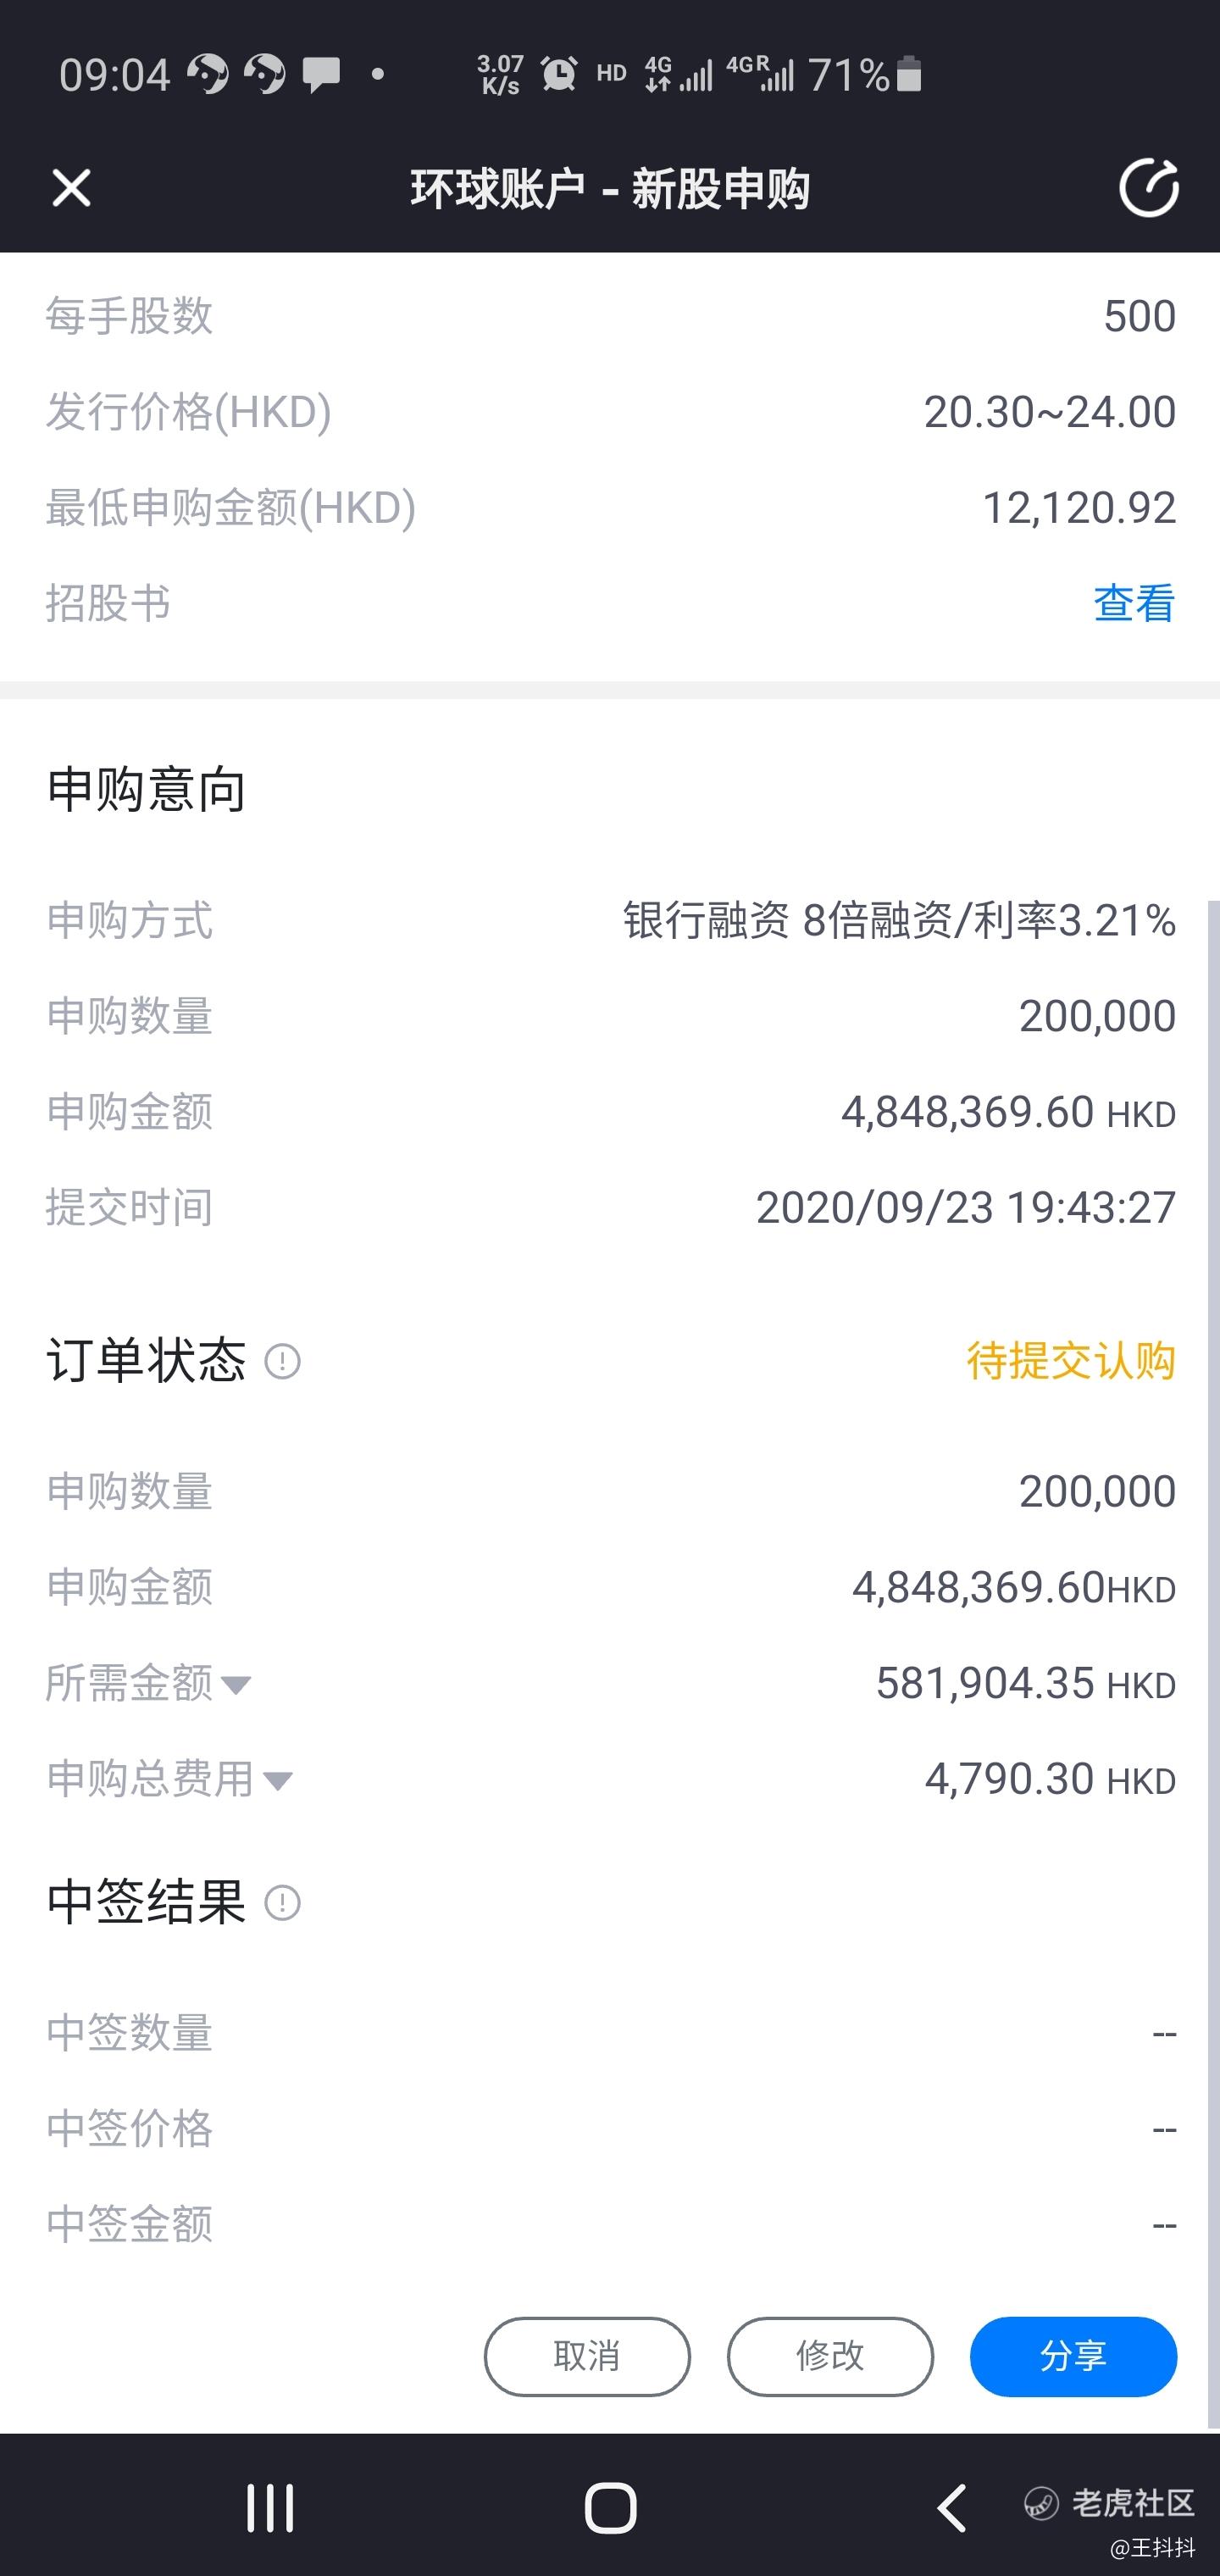Tap the blue 分享 button
This screenshot has height=2576, width=1220.
click(1073, 2356)
